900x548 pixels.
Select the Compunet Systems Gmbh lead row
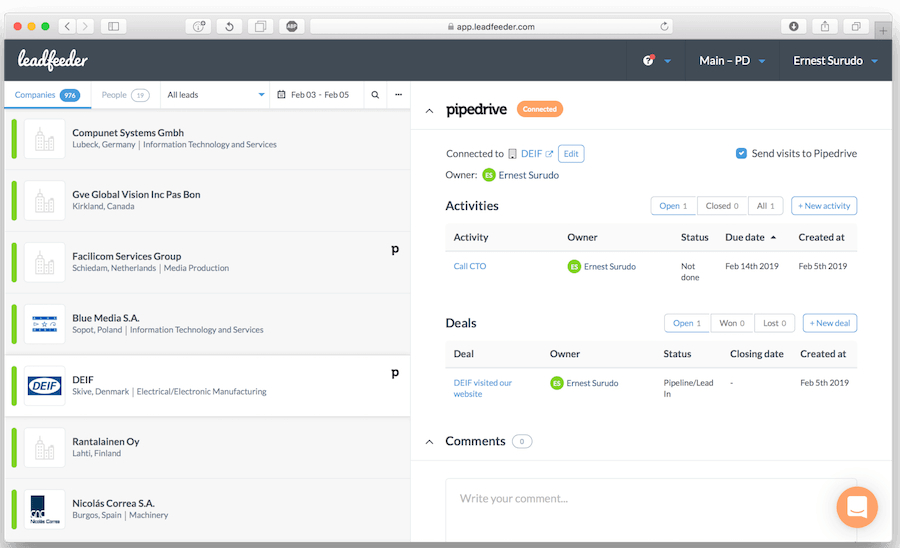click(208, 139)
